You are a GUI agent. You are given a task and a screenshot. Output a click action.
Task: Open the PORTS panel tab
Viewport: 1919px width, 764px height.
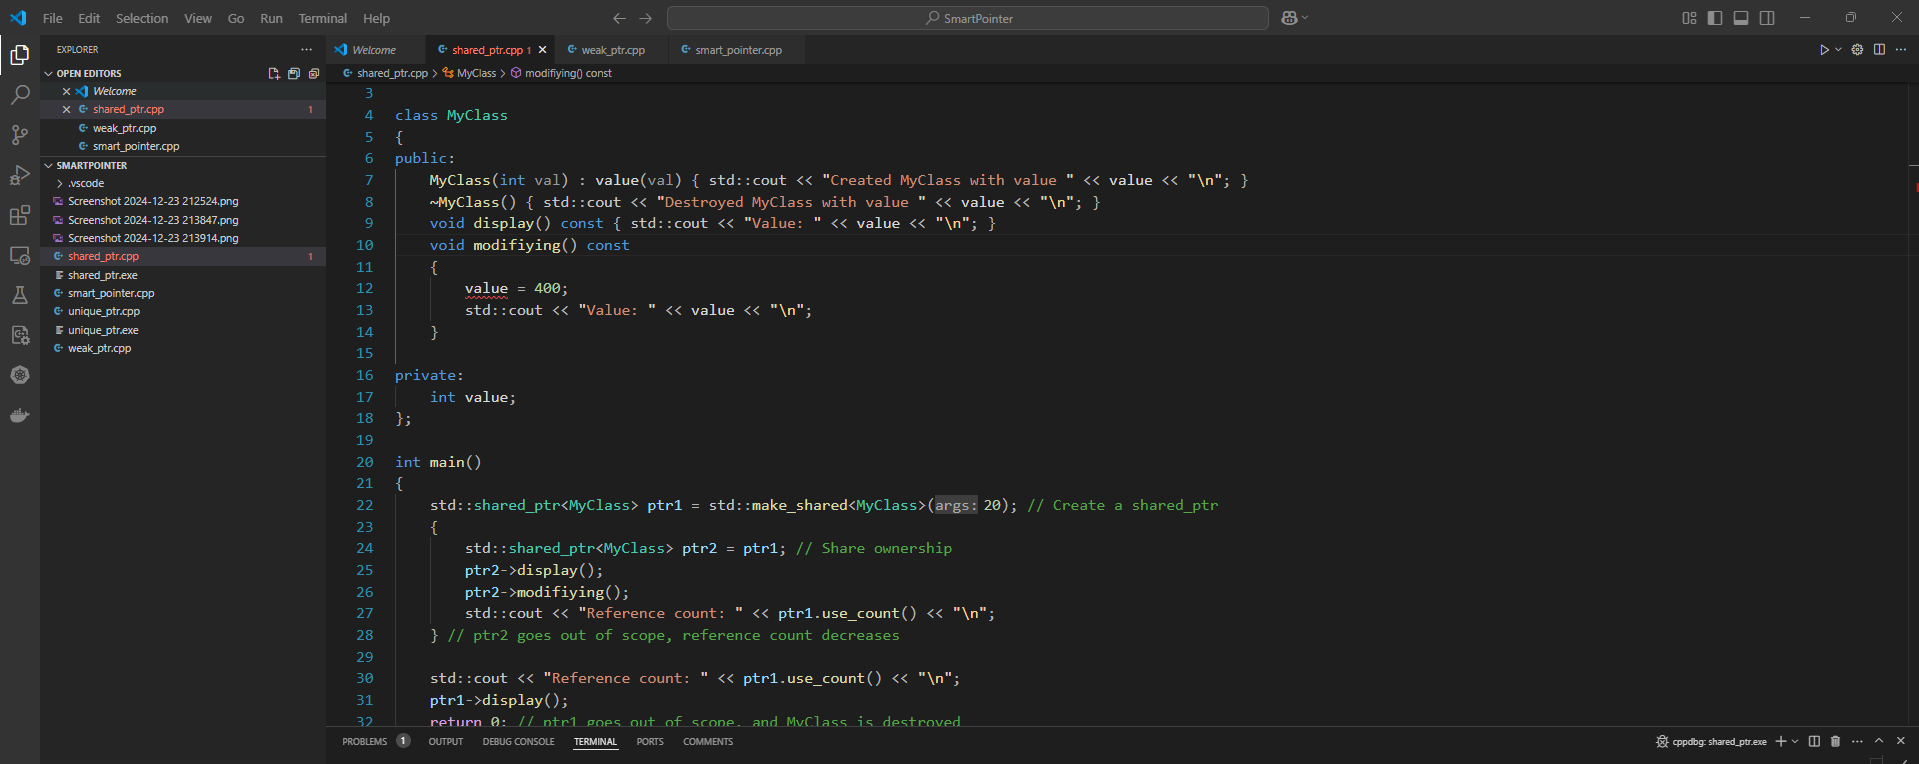650,741
